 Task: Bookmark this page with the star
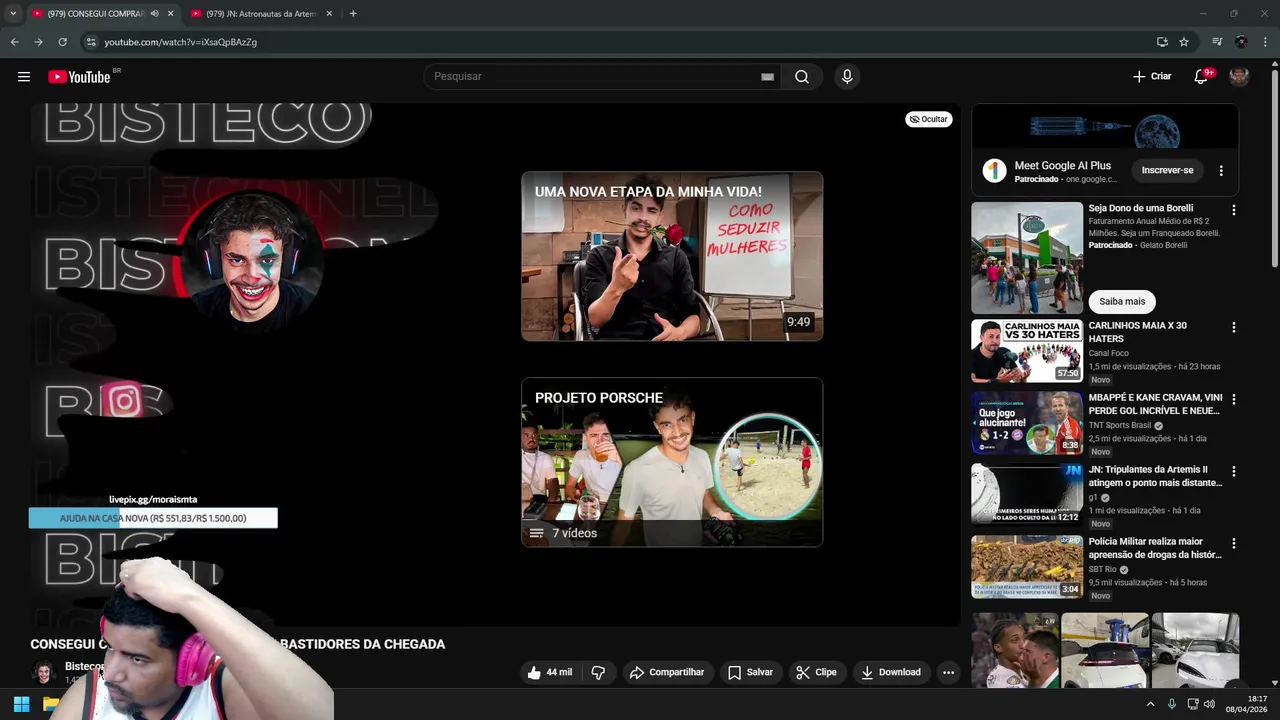coord(1184,42)
